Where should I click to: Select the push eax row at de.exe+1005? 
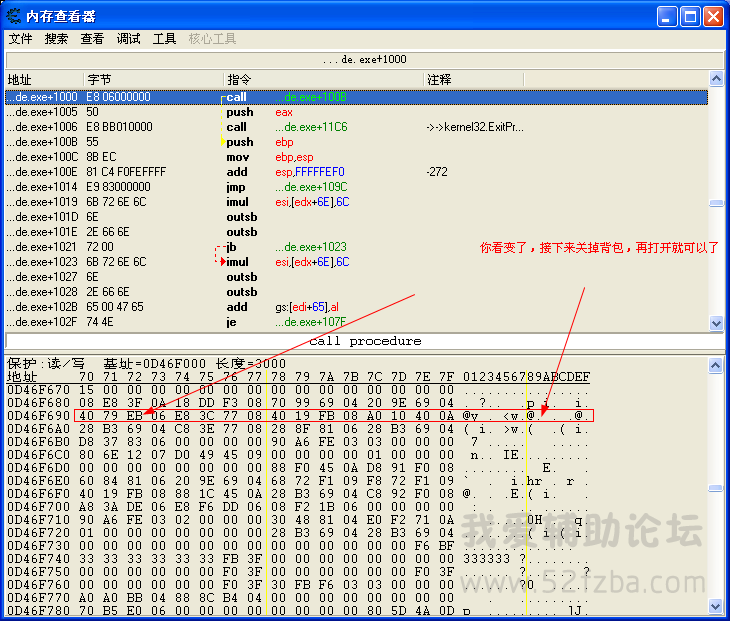(x=357, y=112)
